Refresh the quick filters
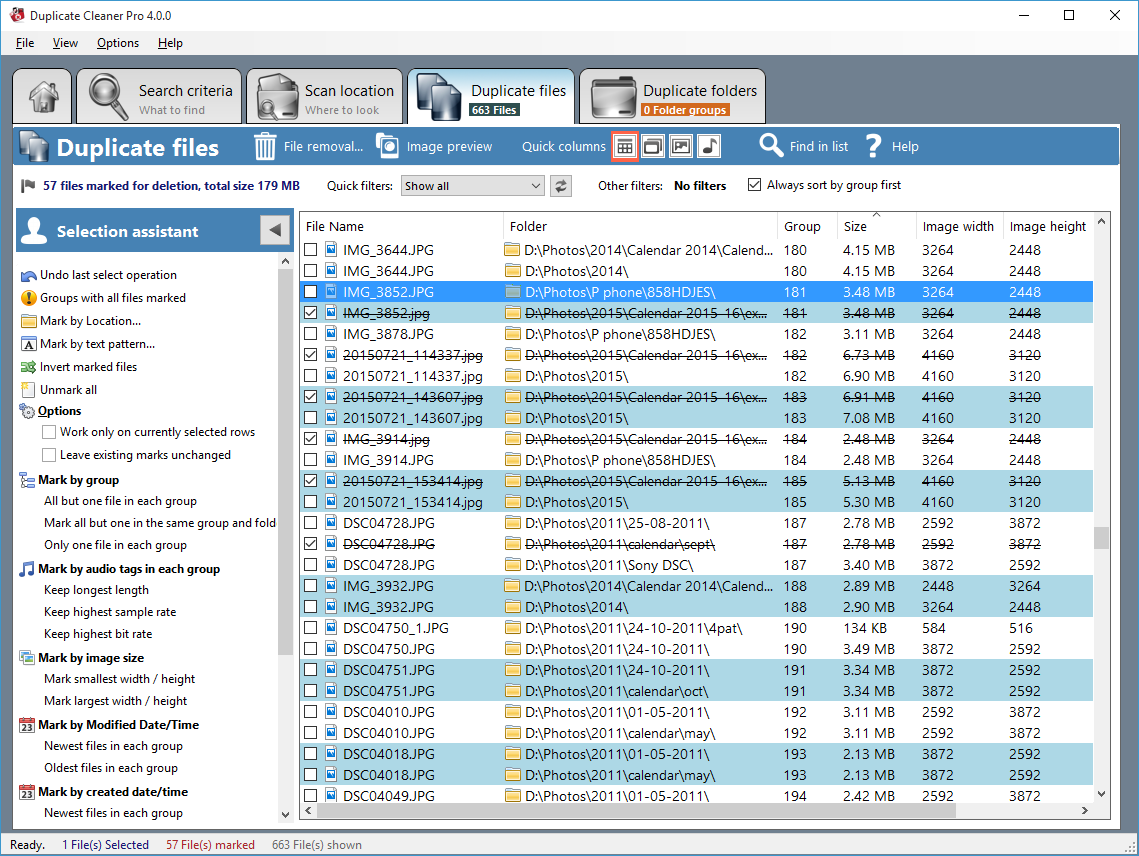 pyautogui.click(x=561, y=185)
